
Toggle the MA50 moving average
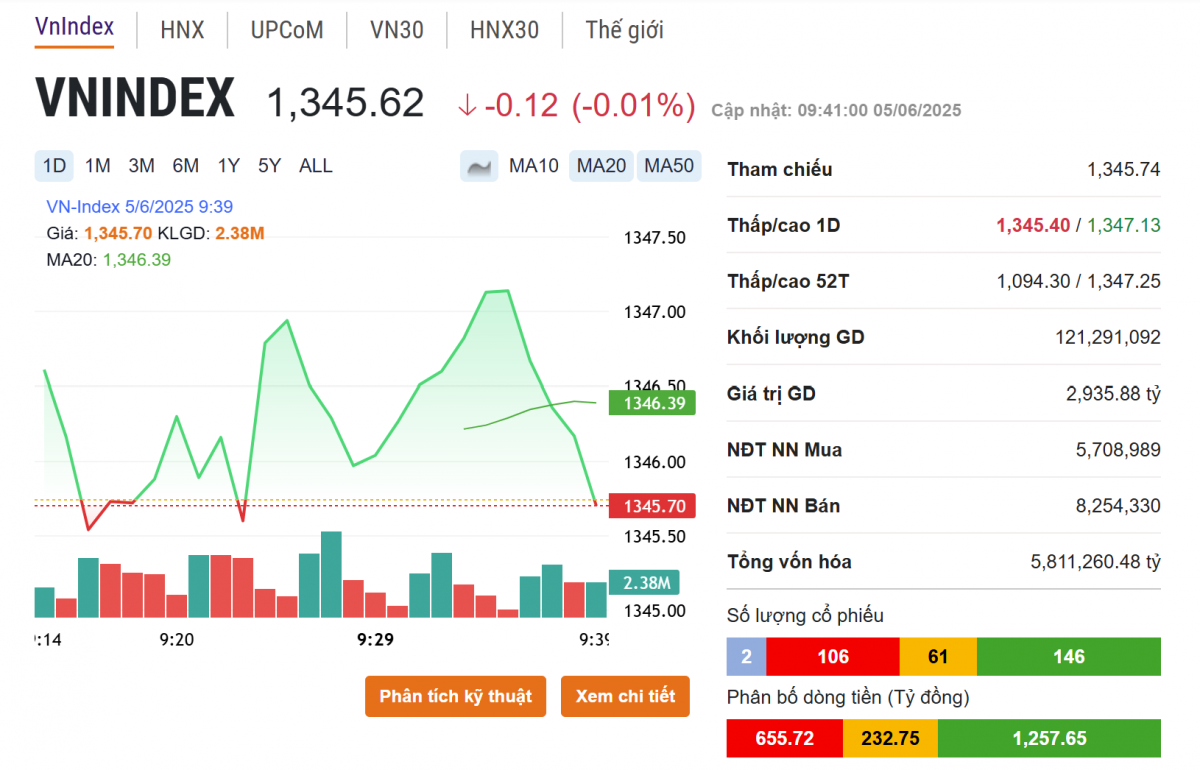(669, 166)
